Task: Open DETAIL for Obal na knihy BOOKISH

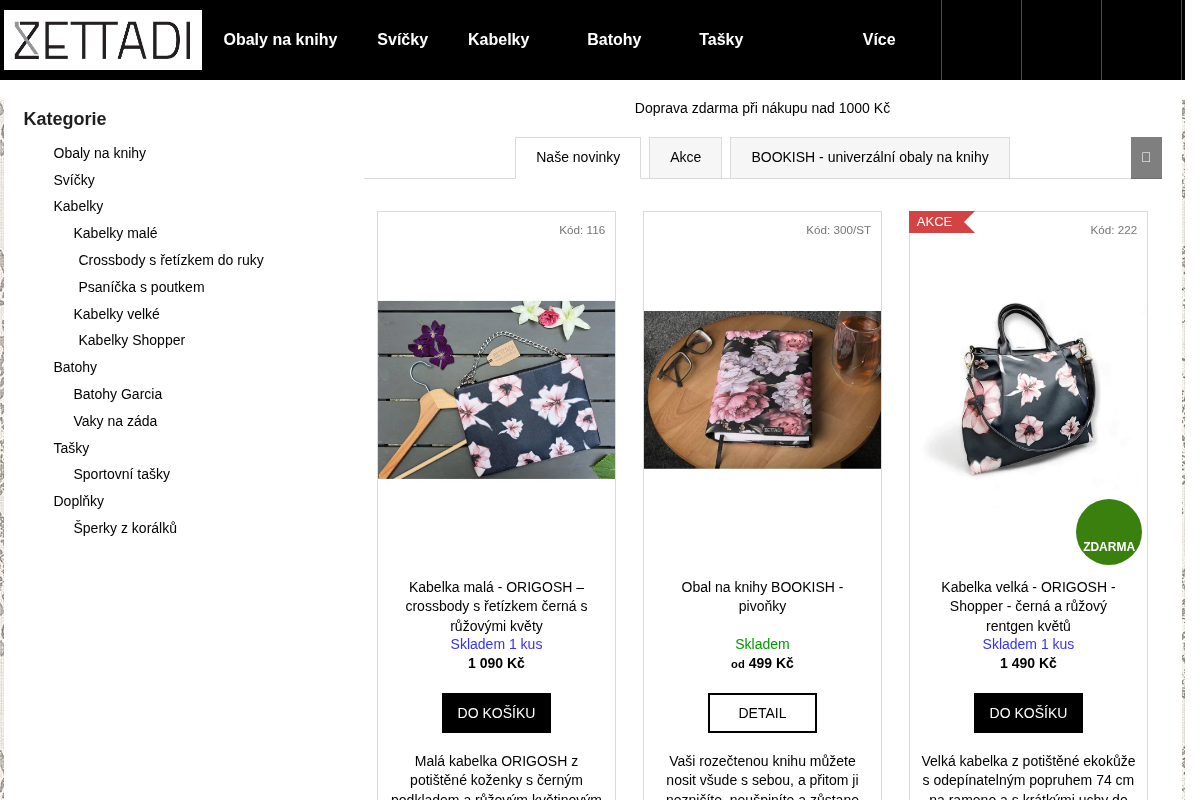Action: [x=762, y=713]
